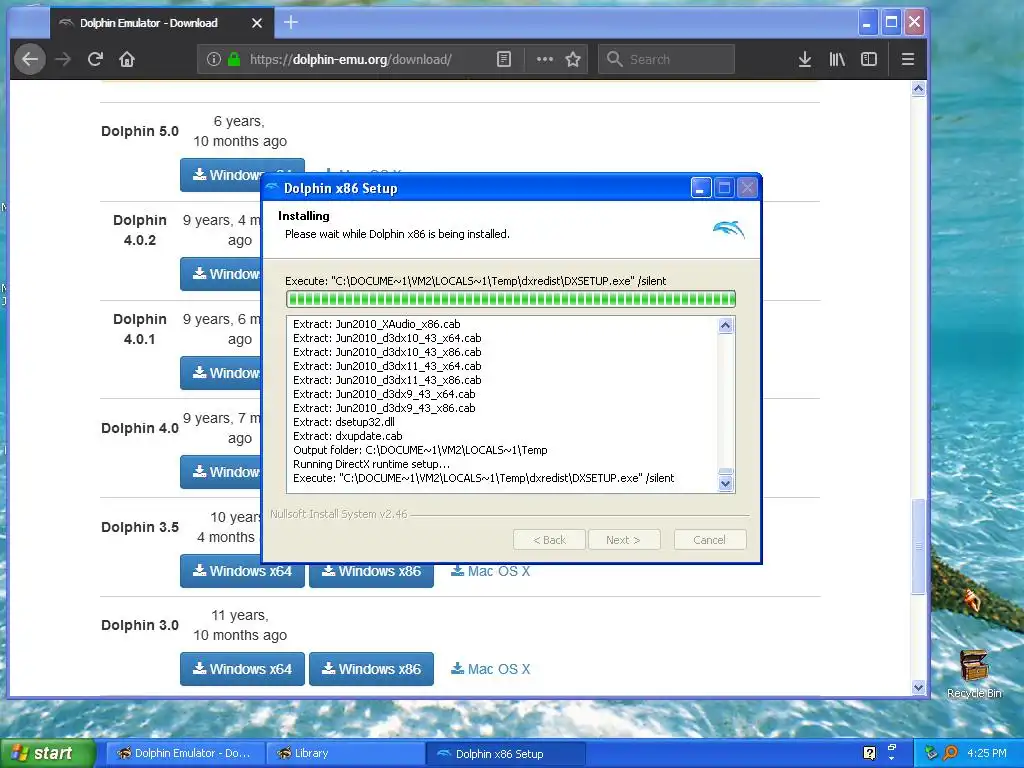Open Dolphin 3.5 Mac OS X link
Viewport: 1024px width, 768px height.
tap(490, 571)
